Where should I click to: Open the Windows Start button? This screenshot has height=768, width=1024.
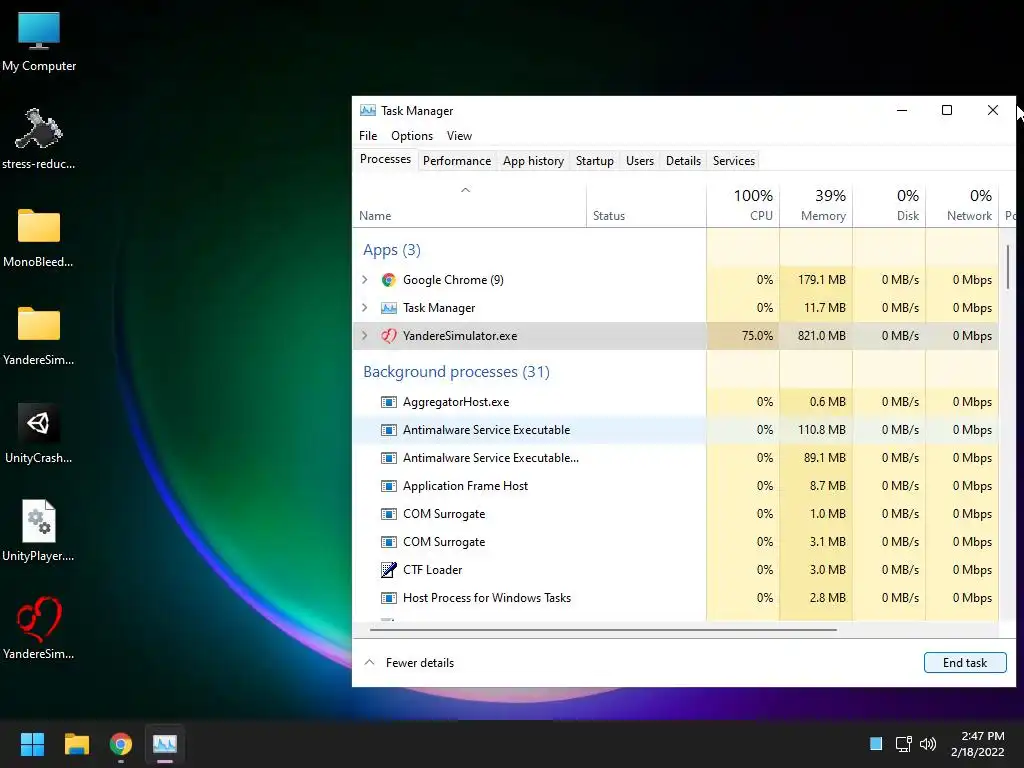tap(32, 744)
